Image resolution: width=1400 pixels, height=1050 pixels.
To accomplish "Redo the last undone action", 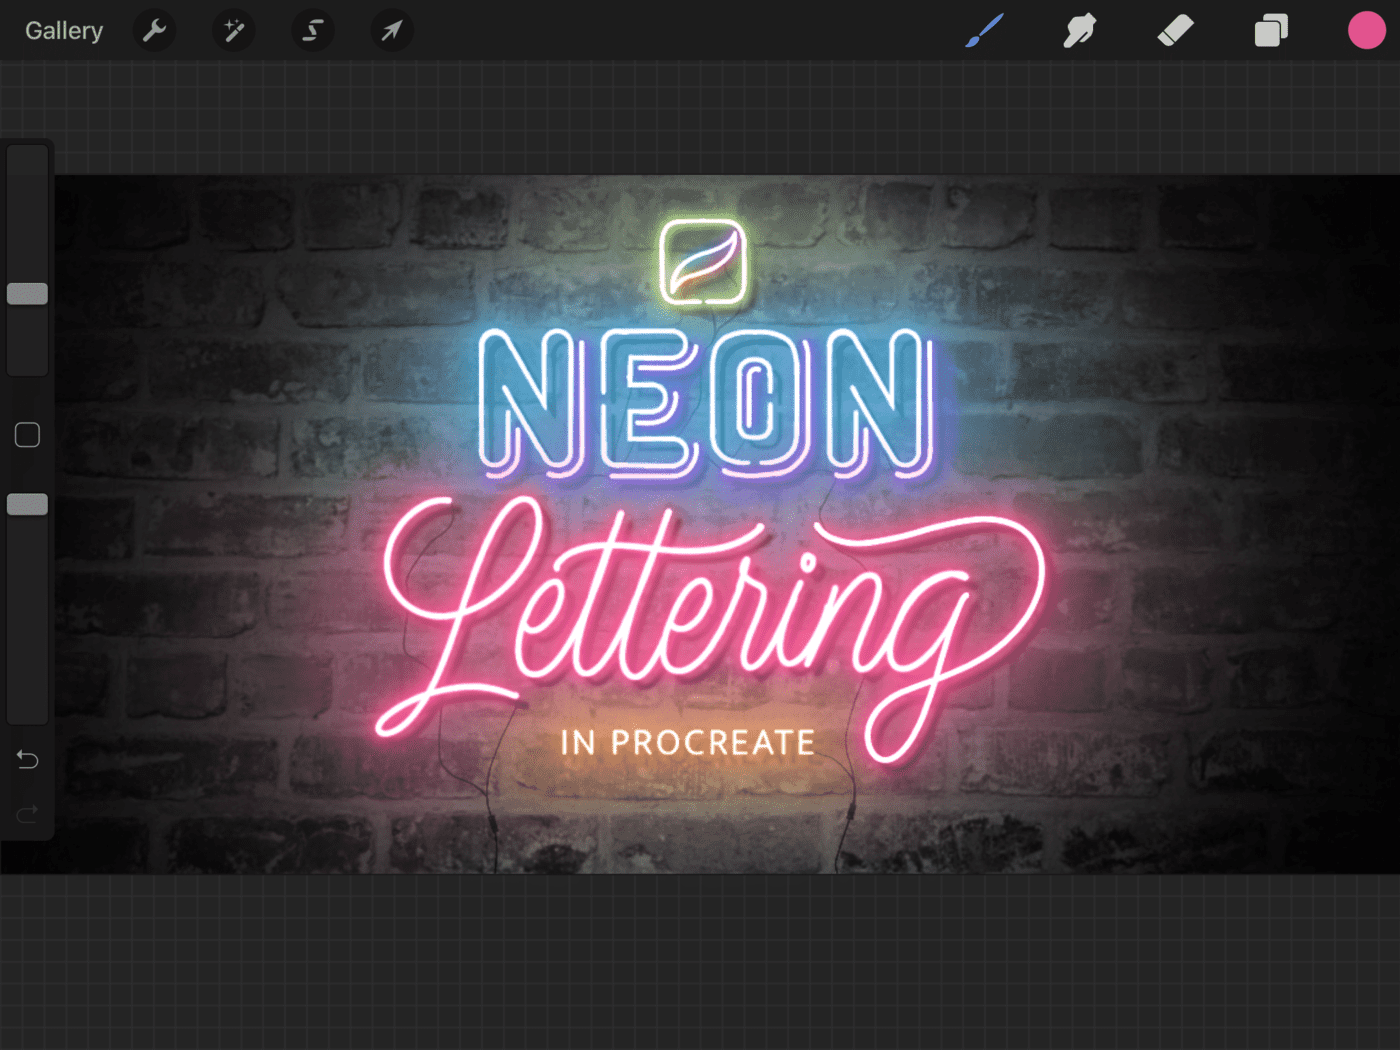I will pyautogui.click(x=28, y=813).
